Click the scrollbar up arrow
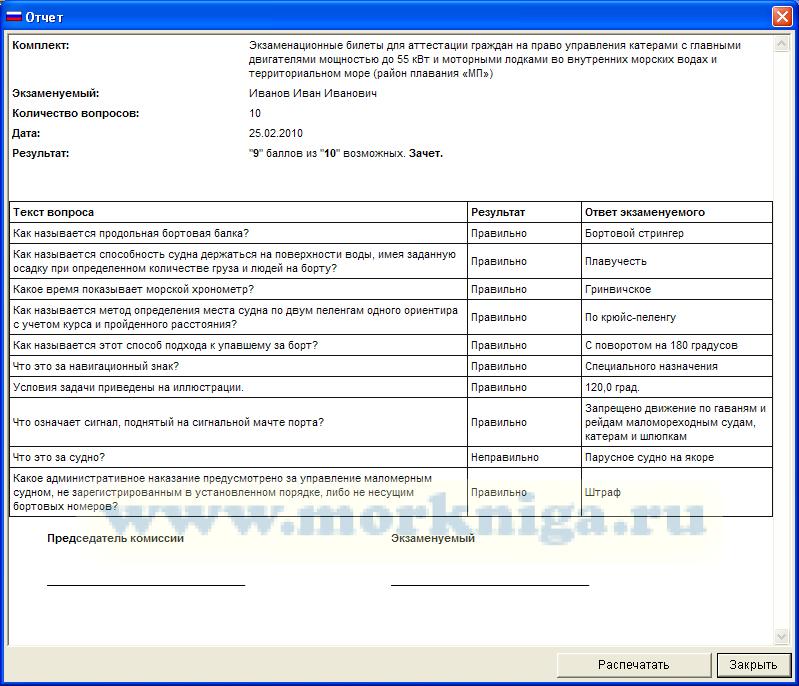Image resolution: width=799 pixels, height=686 pixels. 782,45
